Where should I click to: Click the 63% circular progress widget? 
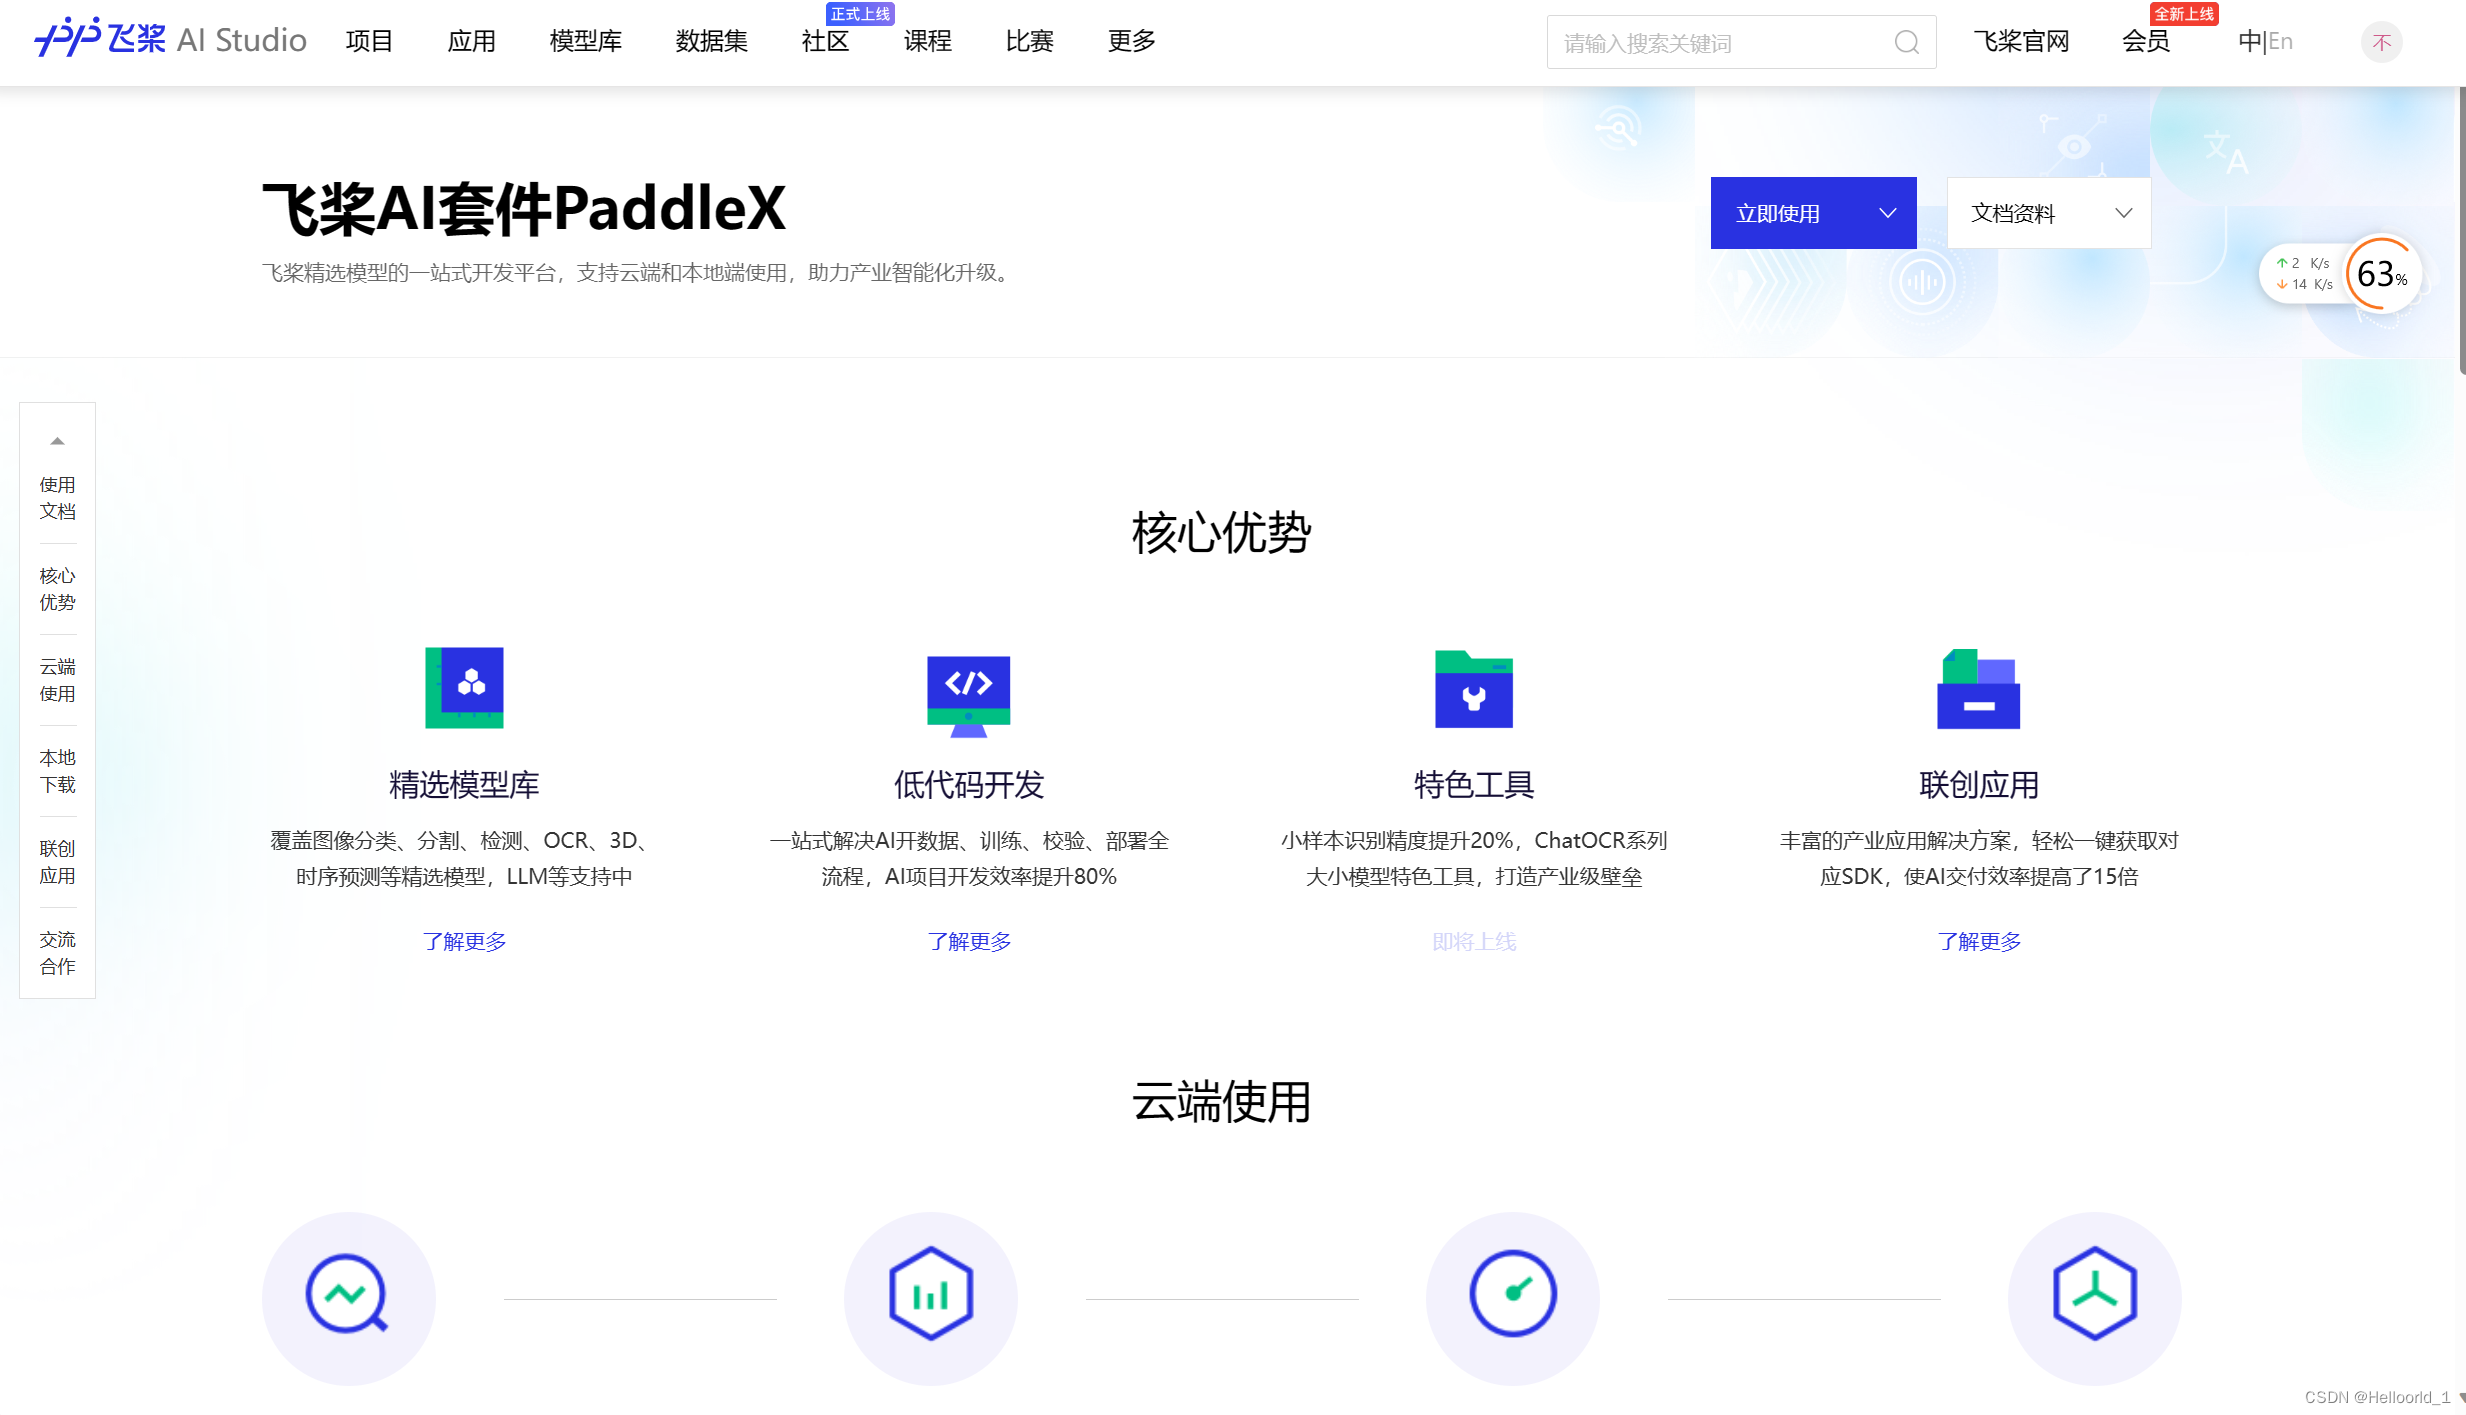[x=2381, y=275]
